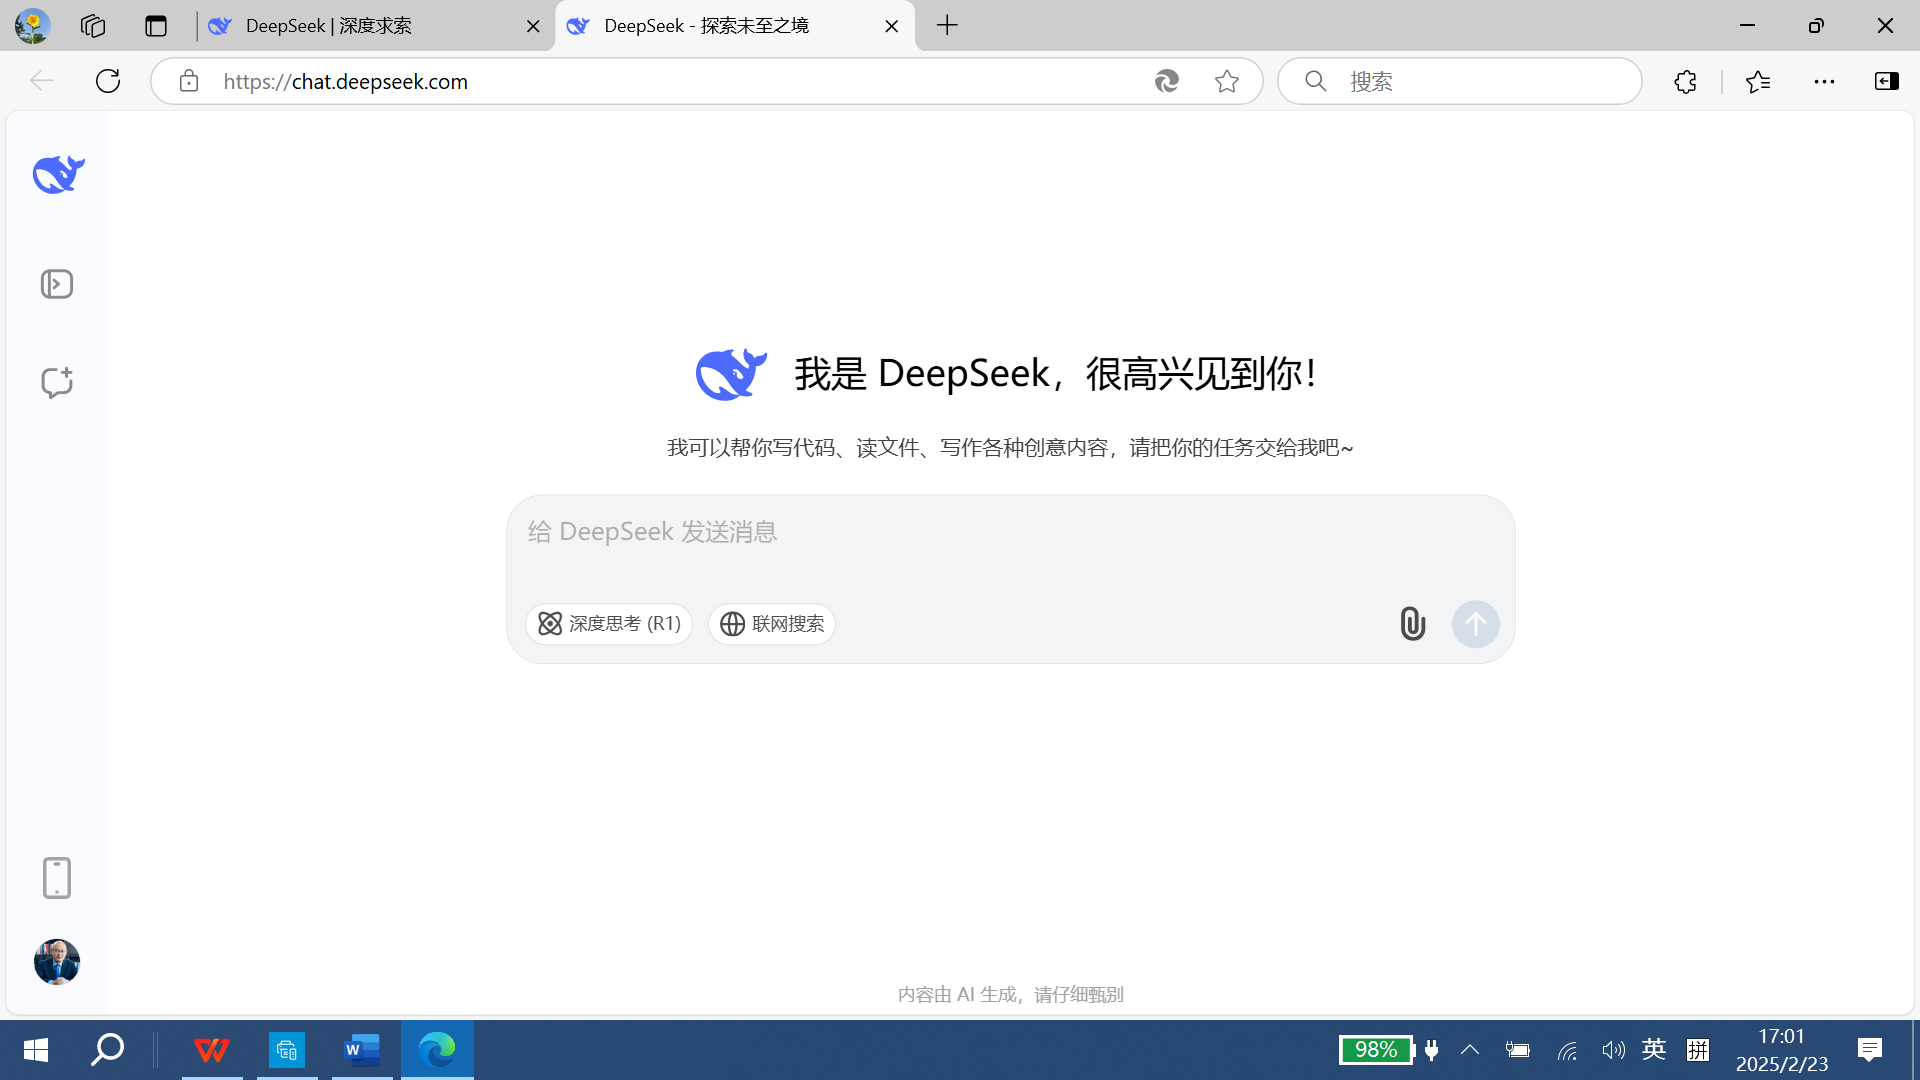Open the browser settings ellipsis menu
The width and height of the screenshot is (1920, 1080).
click(x=1824, y=81)
